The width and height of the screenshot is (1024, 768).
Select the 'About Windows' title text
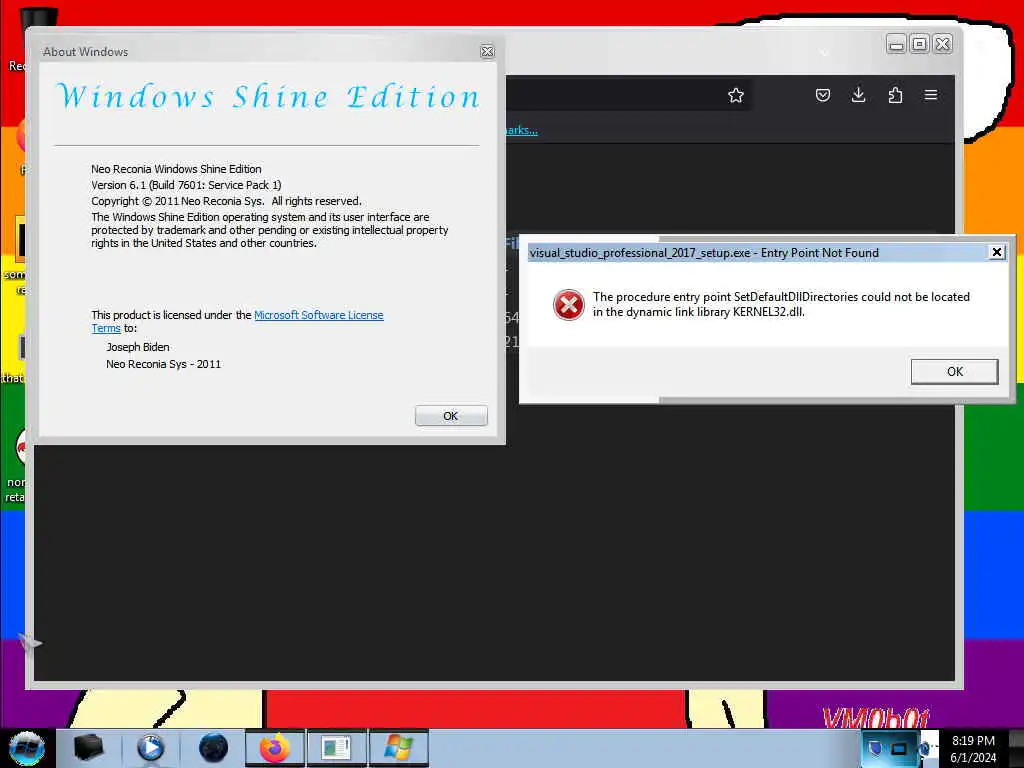pyautogui.click(x=86, y=52)
